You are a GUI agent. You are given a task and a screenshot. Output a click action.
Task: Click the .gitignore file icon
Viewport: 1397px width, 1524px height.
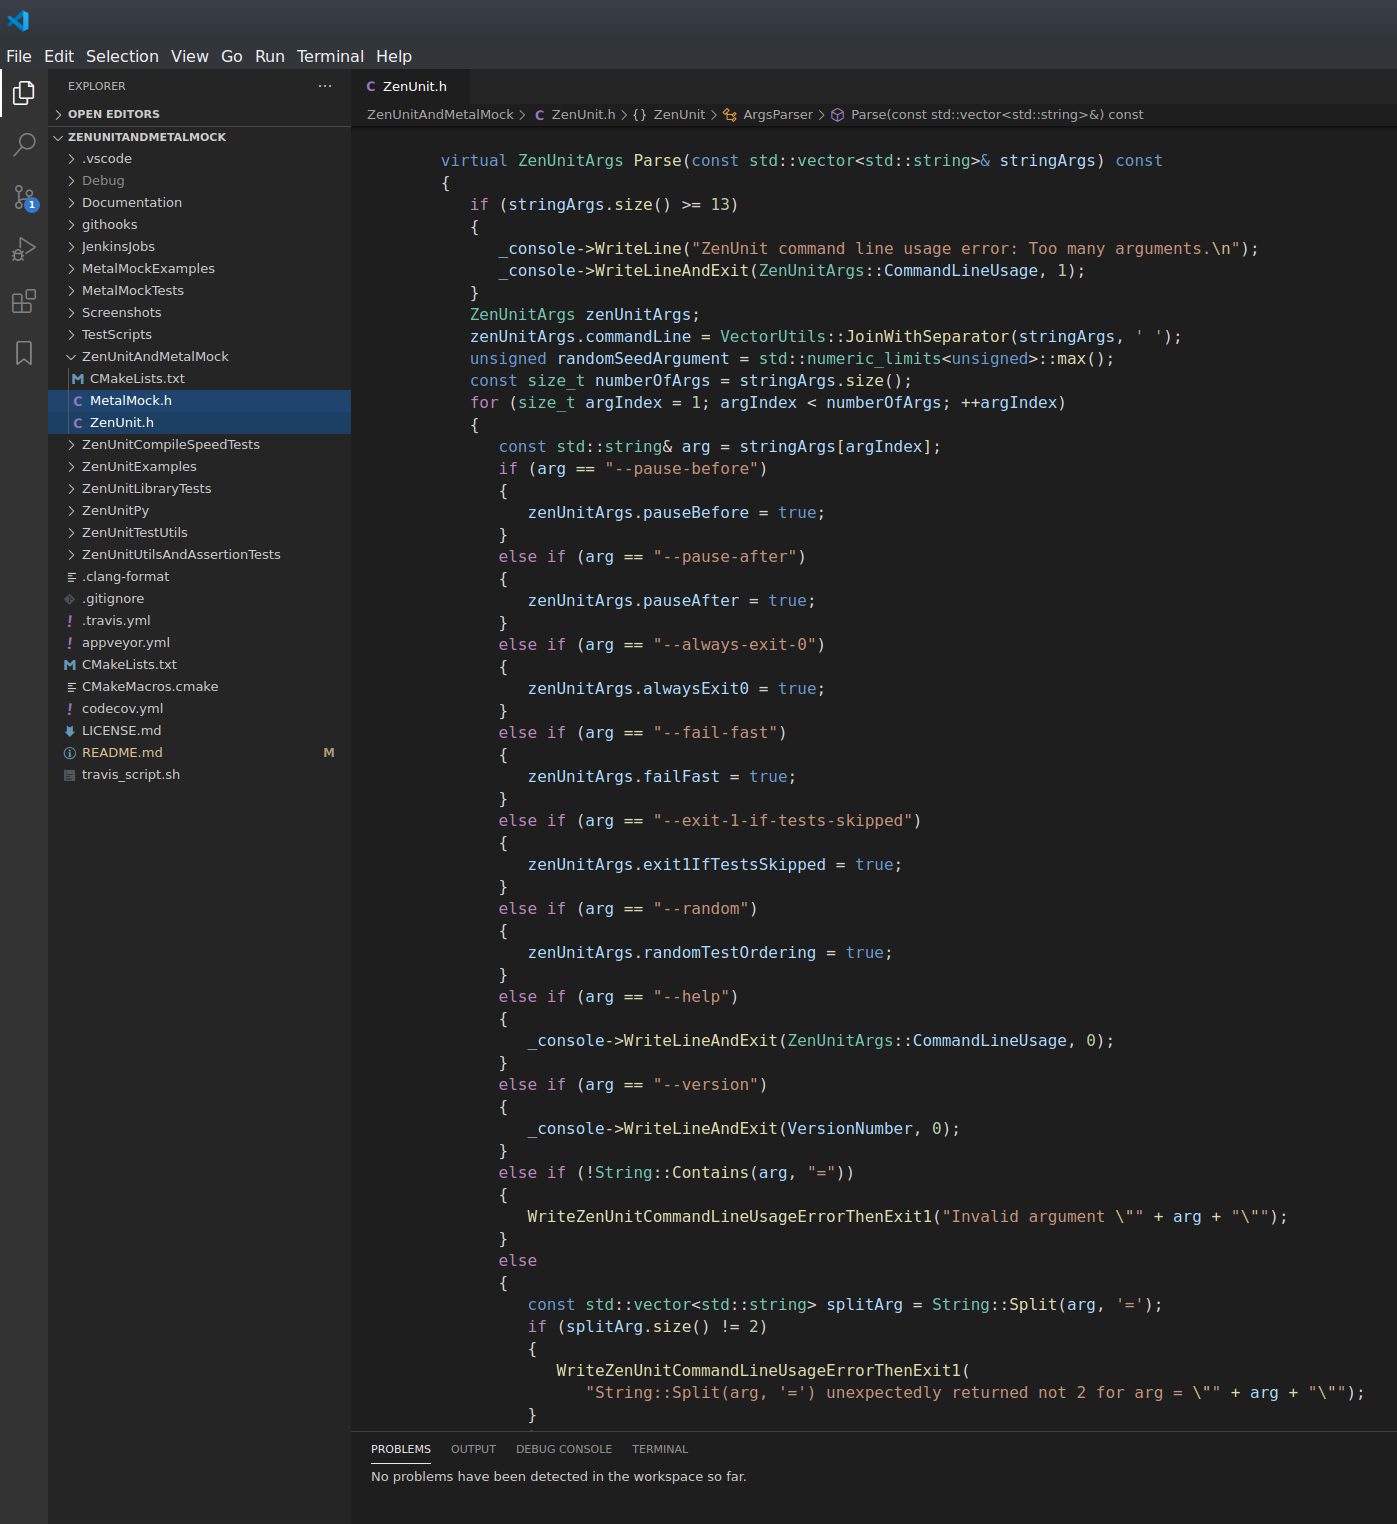click(x=70, y=599)
